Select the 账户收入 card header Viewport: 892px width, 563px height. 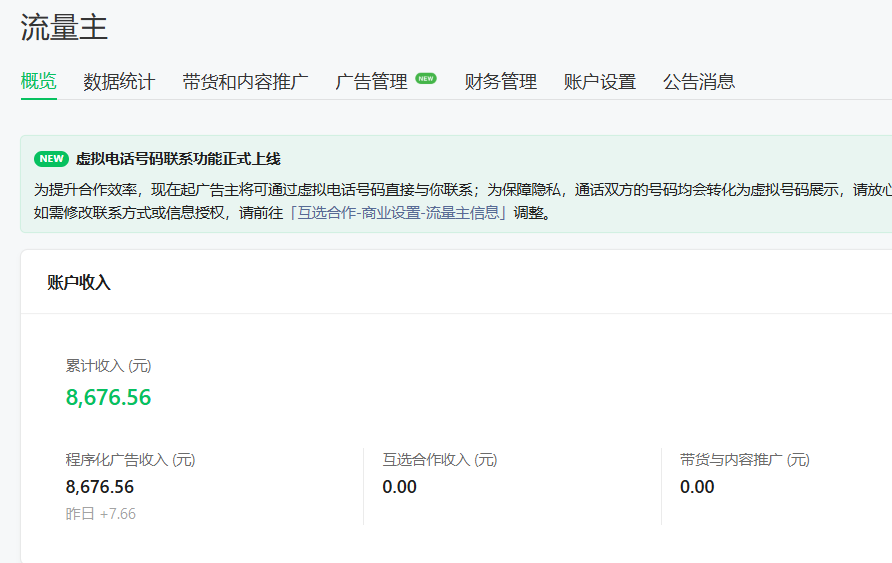tap(79, 282)
